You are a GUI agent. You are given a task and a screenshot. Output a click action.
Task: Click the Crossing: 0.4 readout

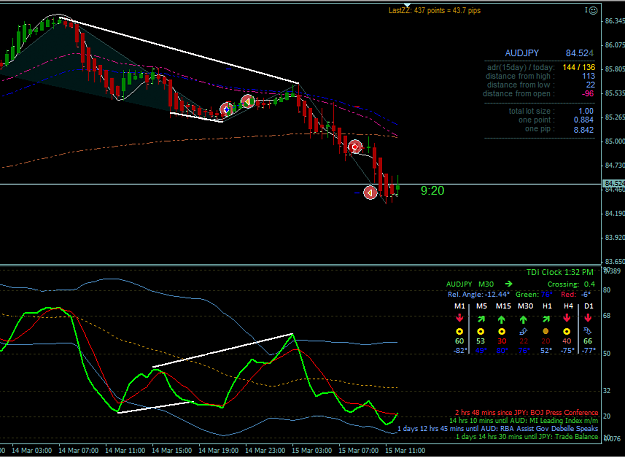[x=571, y=284]
